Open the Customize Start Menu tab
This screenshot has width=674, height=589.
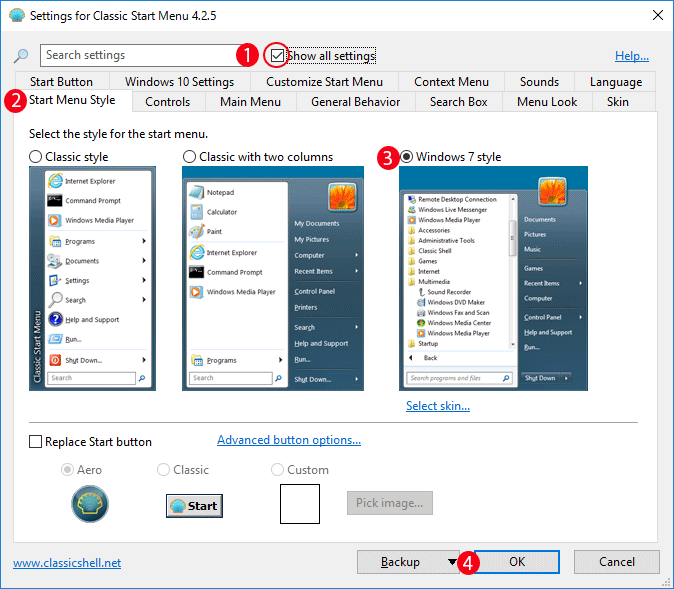pyautogui.click(x=325, y=82)
